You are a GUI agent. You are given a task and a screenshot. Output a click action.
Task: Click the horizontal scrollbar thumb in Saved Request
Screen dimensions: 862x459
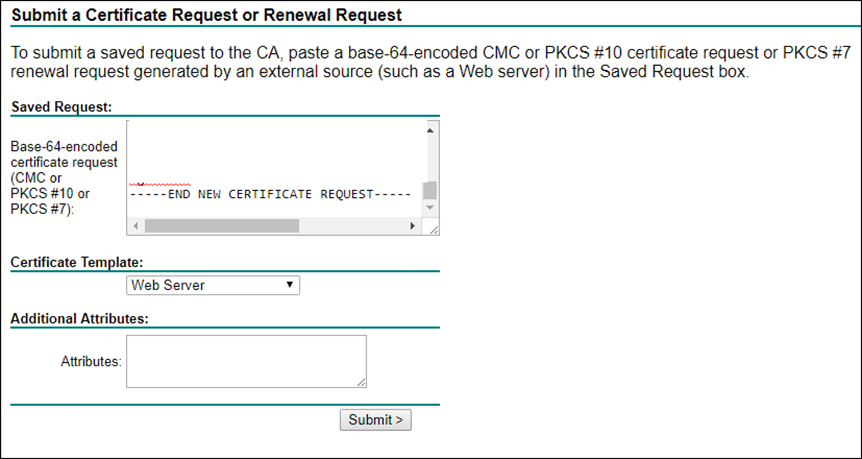(222, 226)
